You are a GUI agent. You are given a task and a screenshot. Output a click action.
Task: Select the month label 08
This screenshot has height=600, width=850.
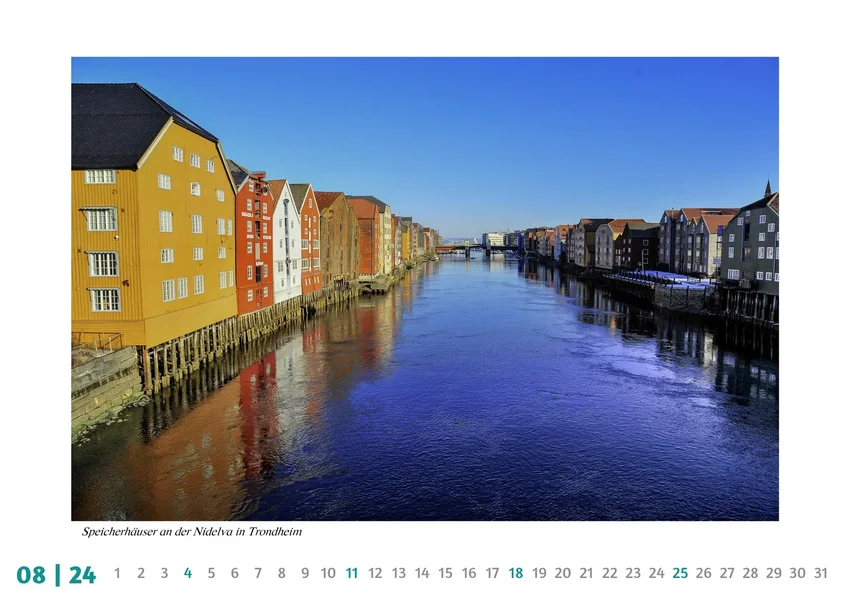click(x=31, y=575)
